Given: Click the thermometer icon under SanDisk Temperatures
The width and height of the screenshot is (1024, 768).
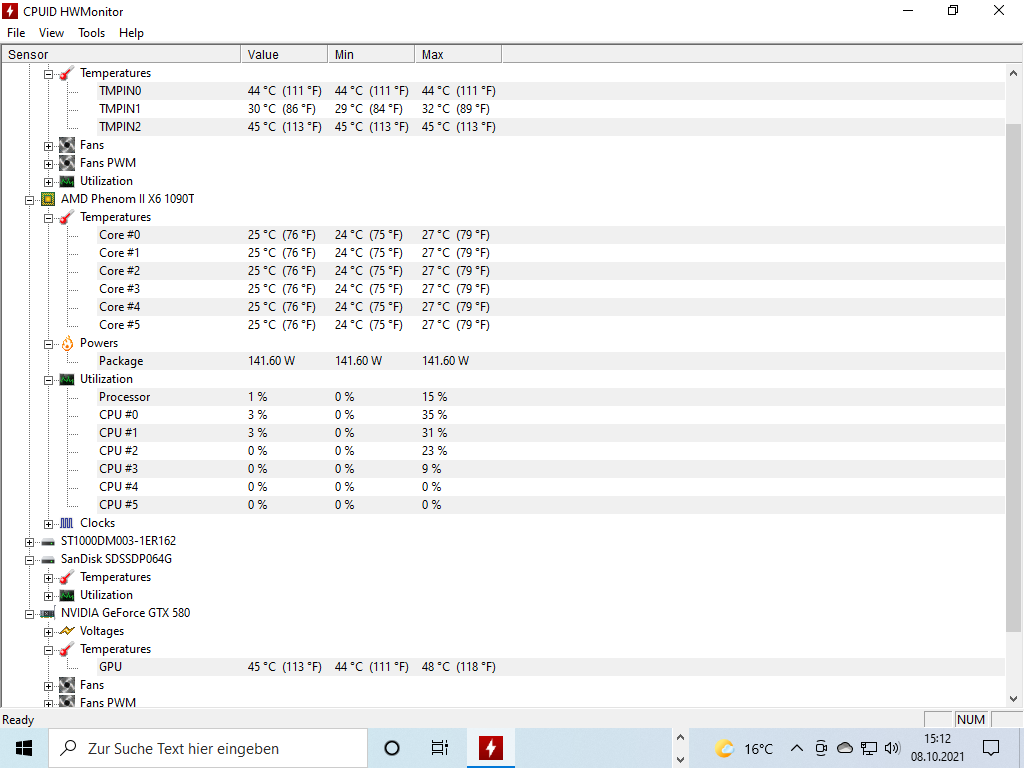Looking at the screenshot, I should (67, 577).
